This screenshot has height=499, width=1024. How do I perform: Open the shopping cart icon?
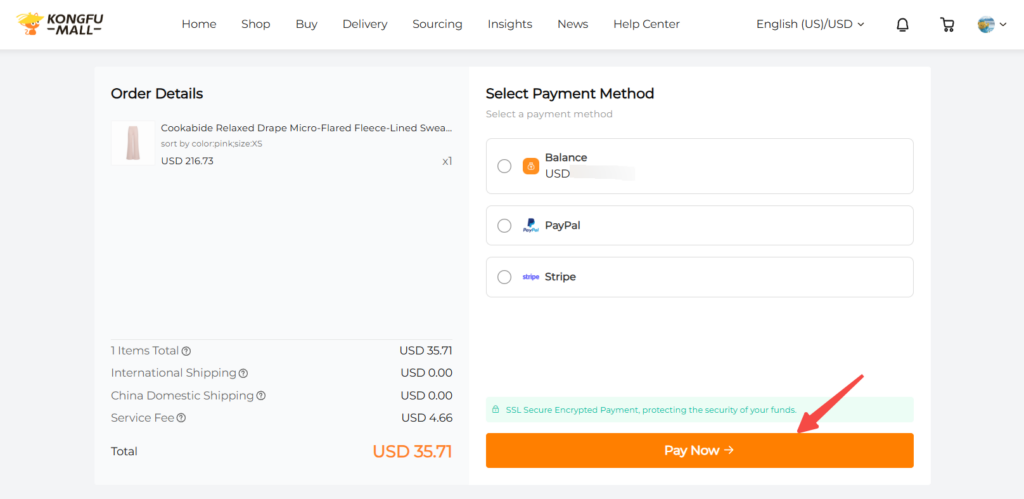[947, 25]
